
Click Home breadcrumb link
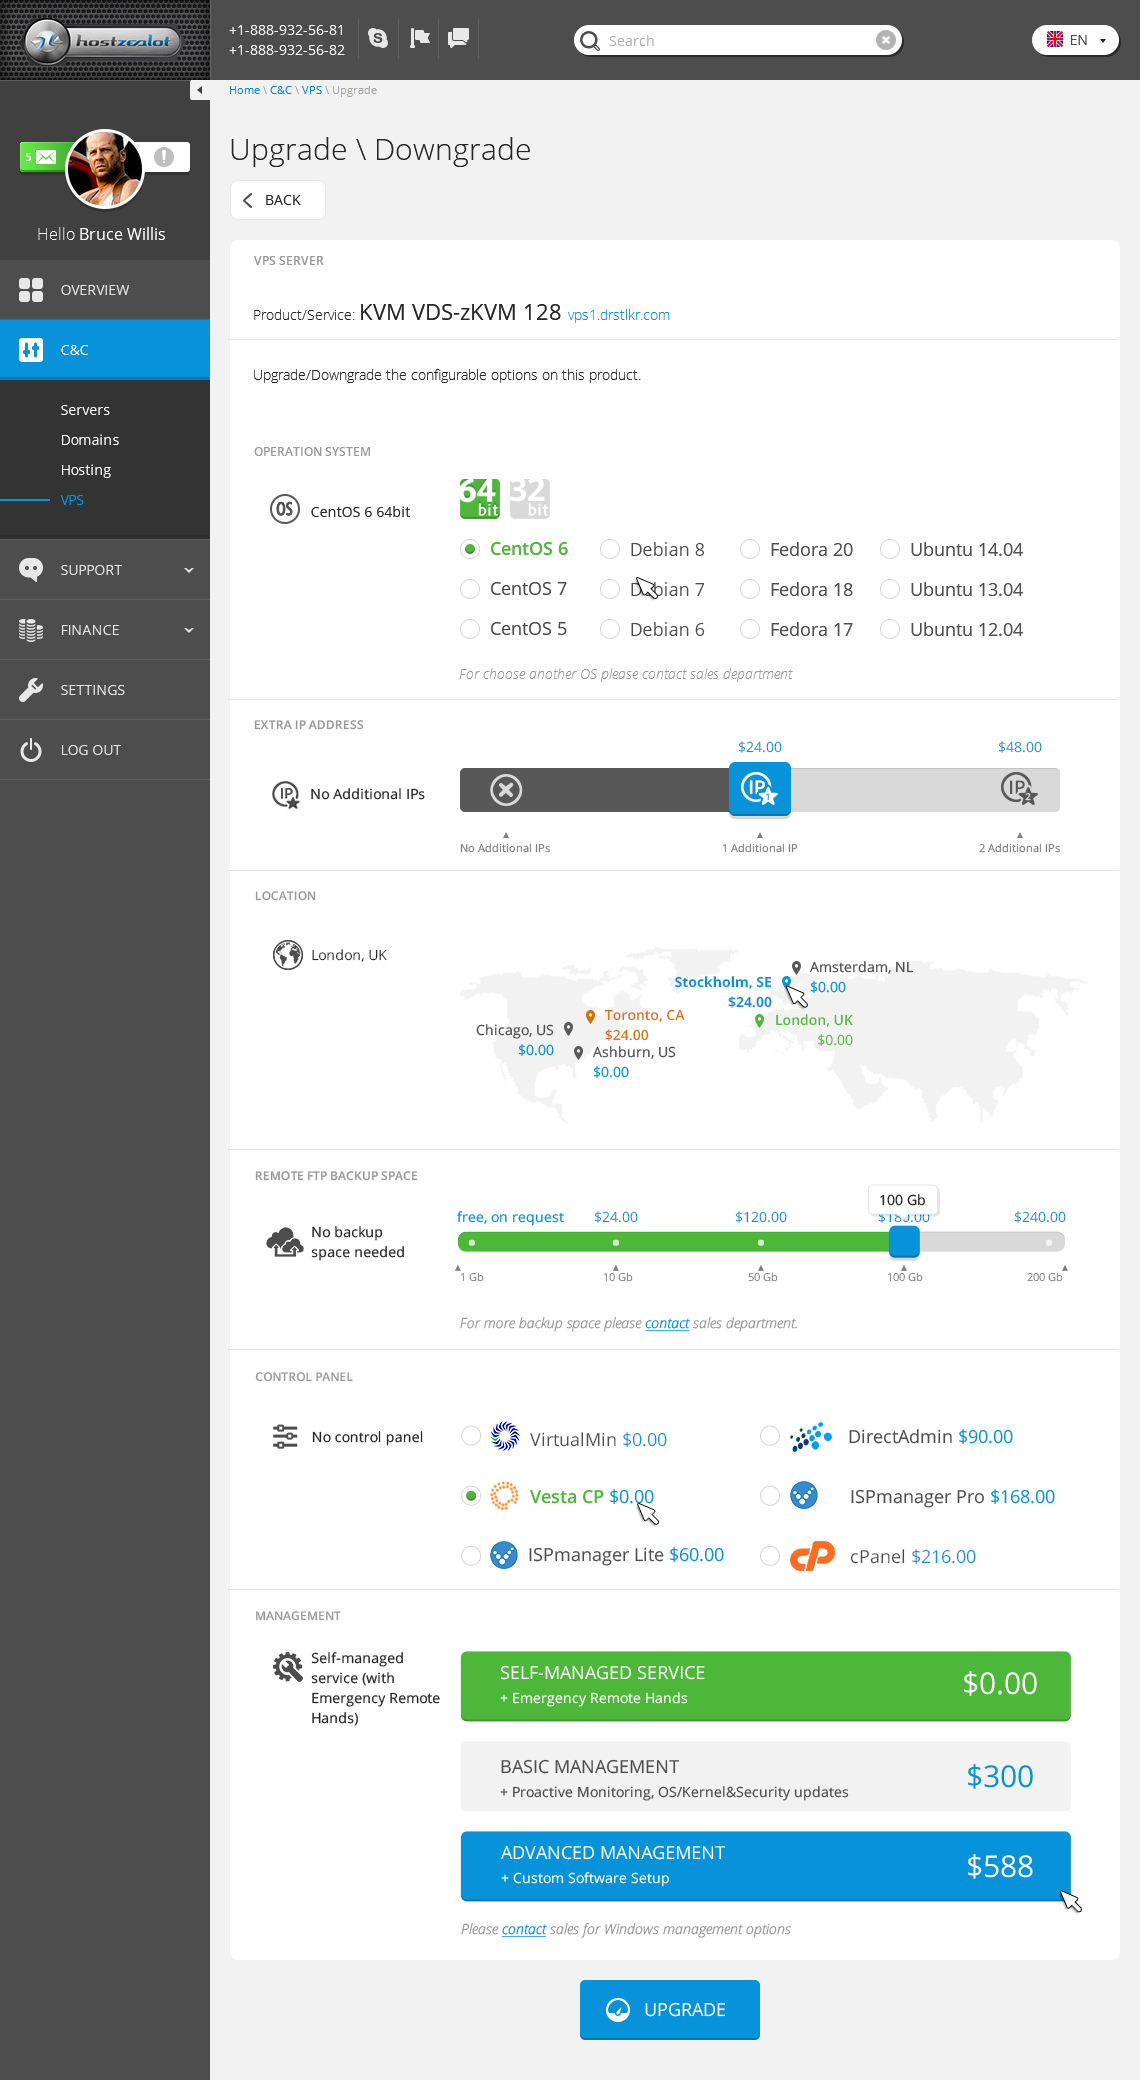pyautogui.click(x=244, y=90)
